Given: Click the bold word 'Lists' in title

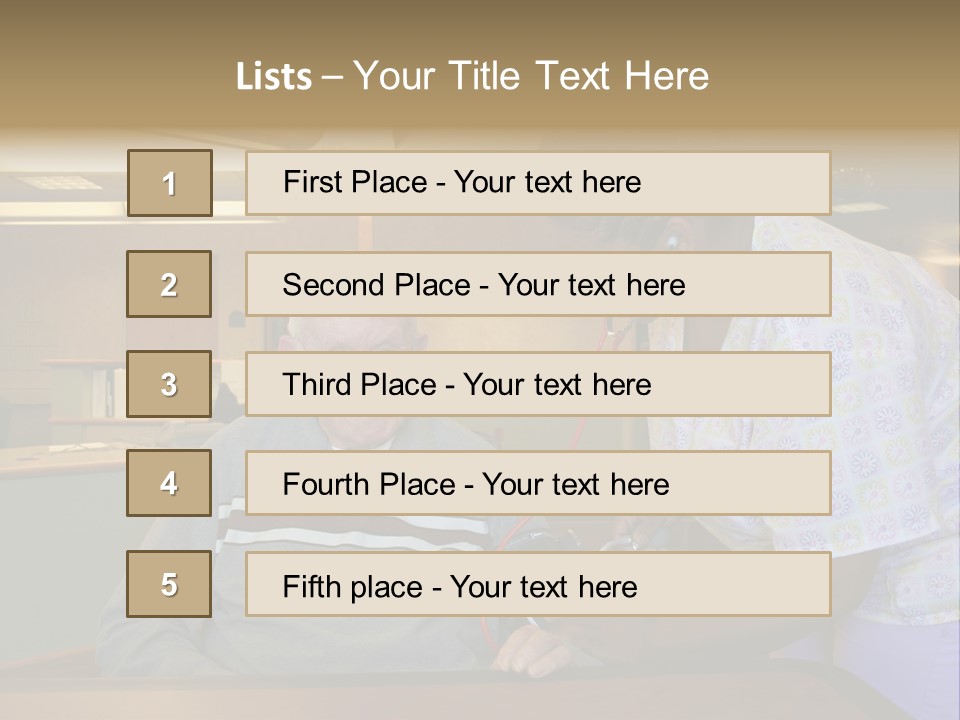Looking at the screenshot, I should [274, 77].
